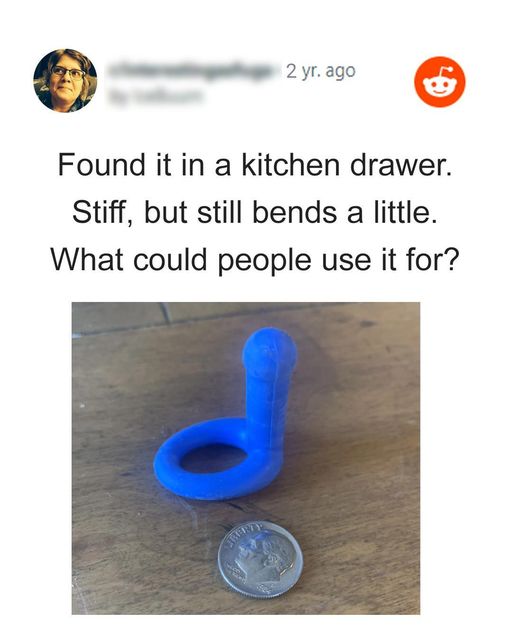This screenshot has width=512, height=640.
Task: Click the LIBERTY inscription on the coin
Action: [243, 532]
